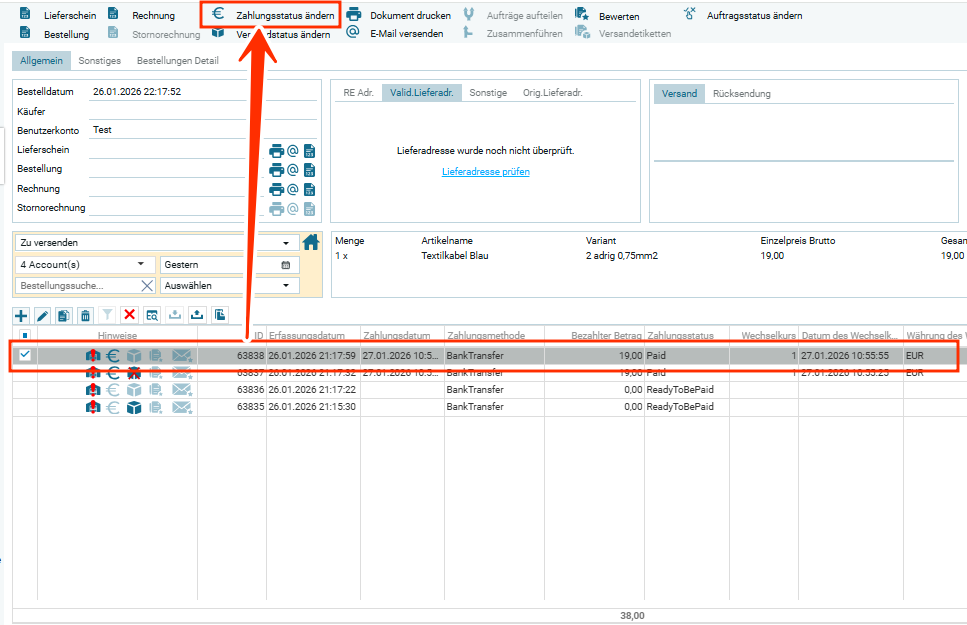The width and height of the screenshot is (967, 625).
Task: Click the @ email icon next to Rechnung
Action: click(293, 189)
